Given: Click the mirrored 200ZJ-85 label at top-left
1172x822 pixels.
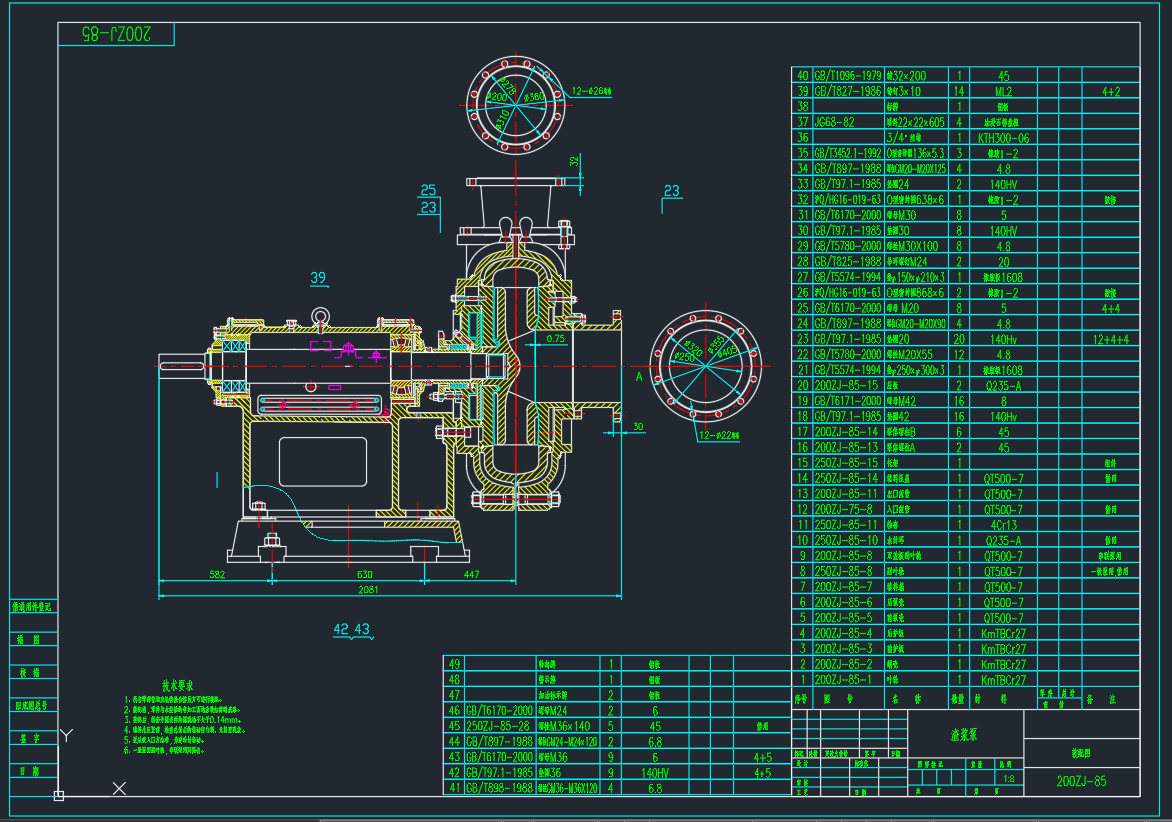Looking at the screenshot, I should [118, 34].
